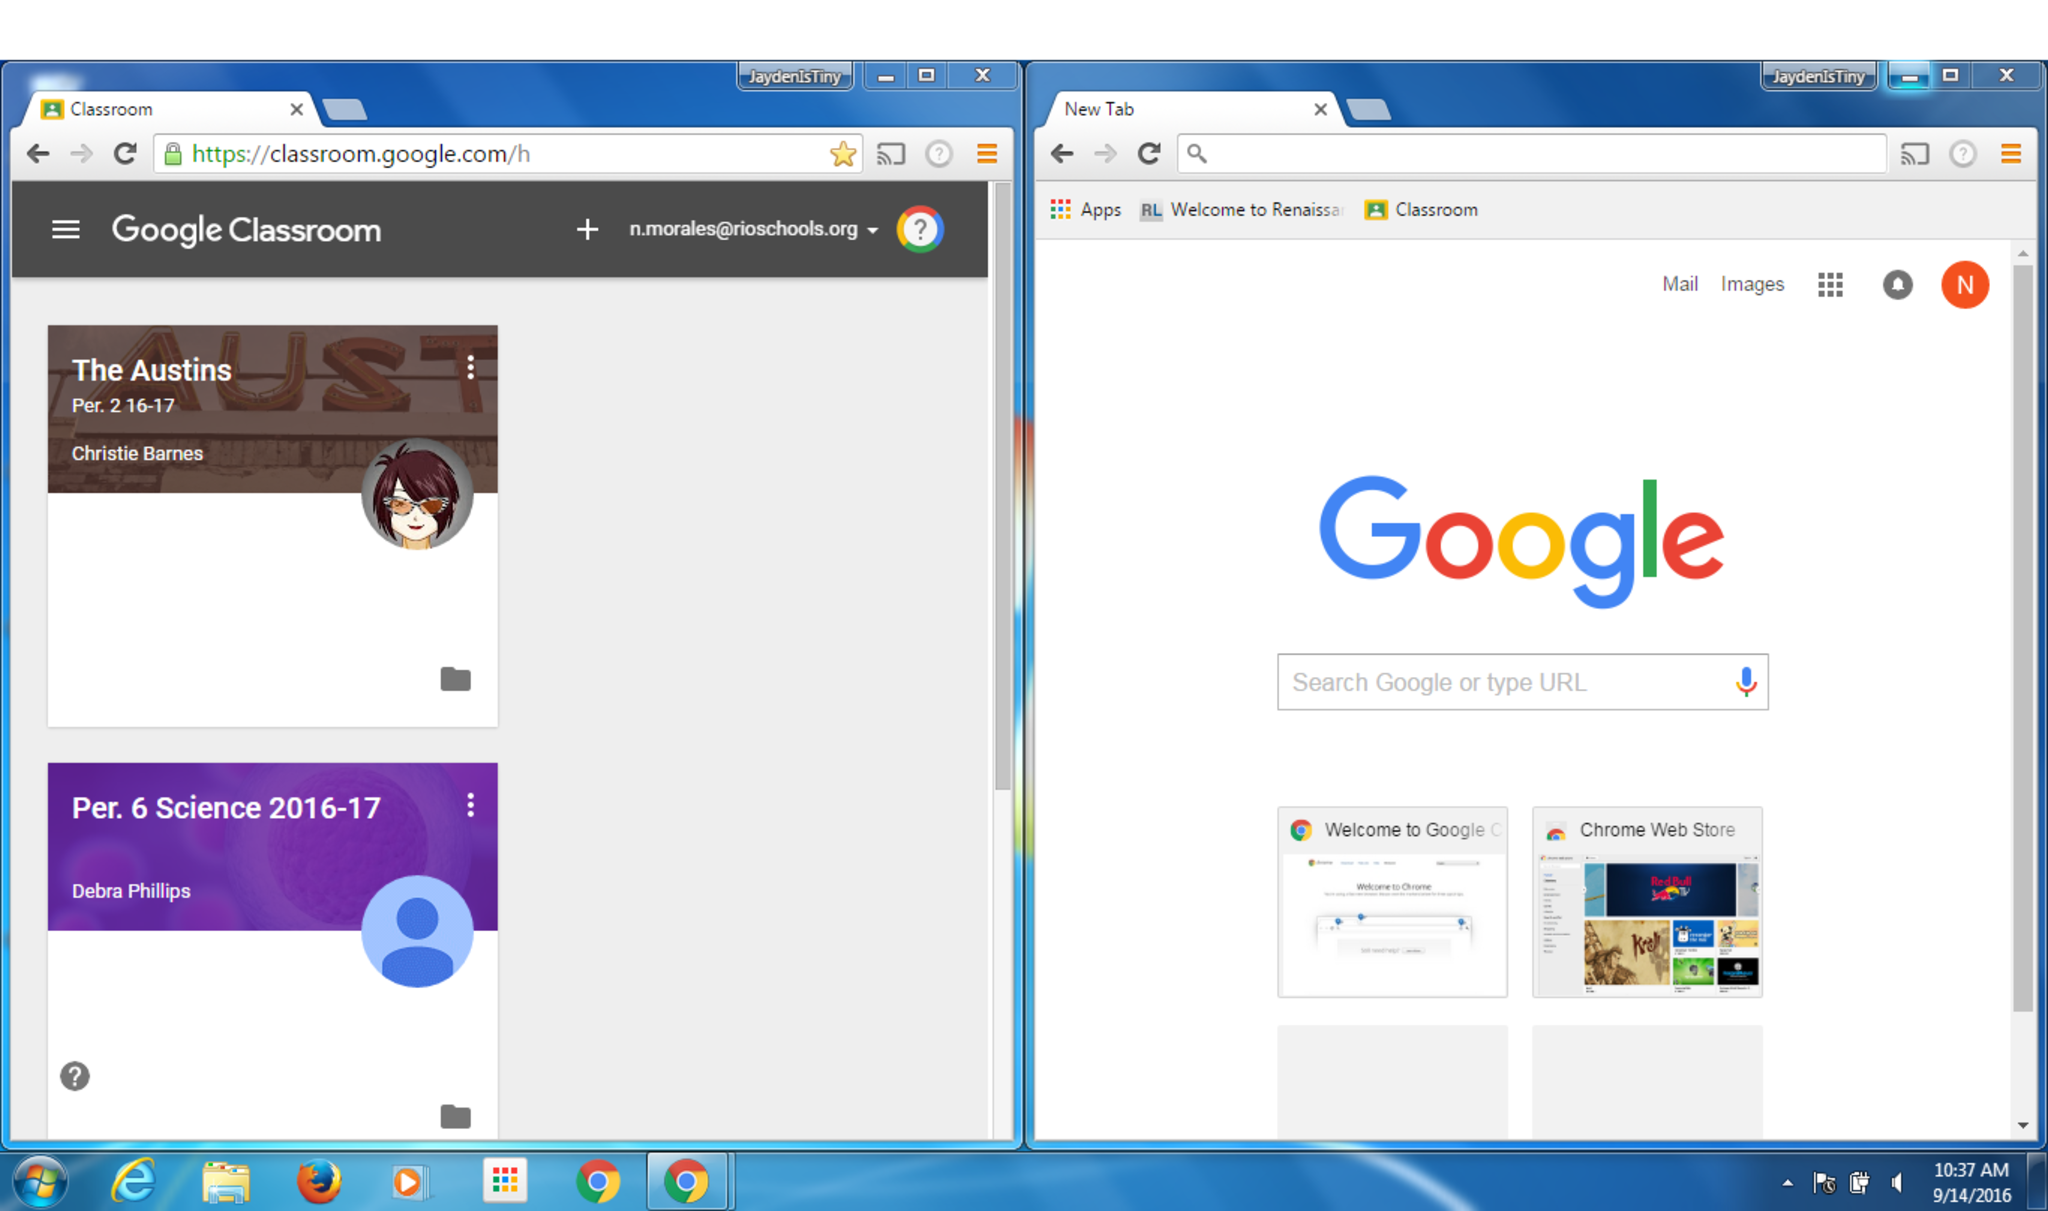This screenshot has height=1211, width=2048.
Task: Open Chrome menu in New Tab window
Action: (2010, 154)
